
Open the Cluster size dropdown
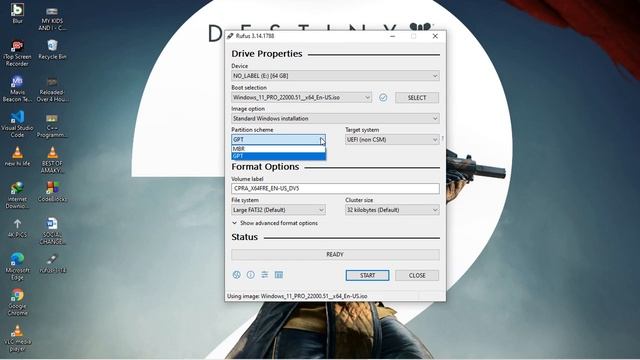click(x=392, y=210)
